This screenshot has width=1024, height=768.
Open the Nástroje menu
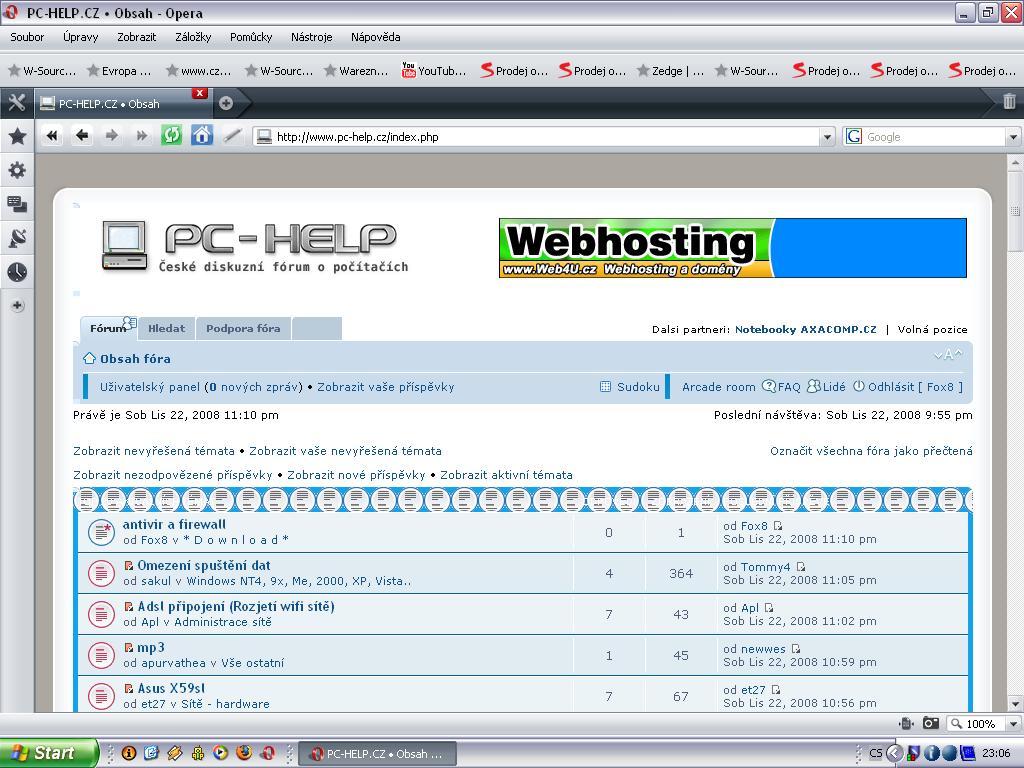click(312, 37)
